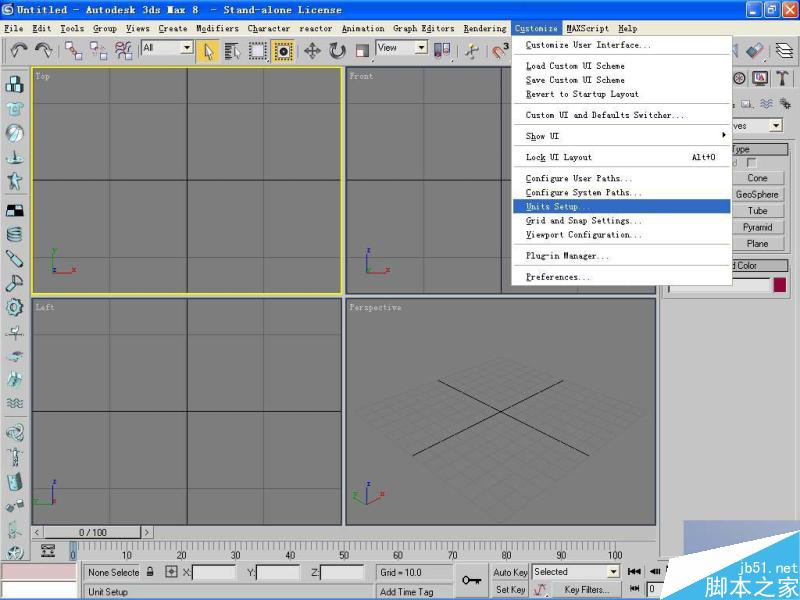
Task: Toggle the Window/Crossing selection mode
Action: coord(282,50)
